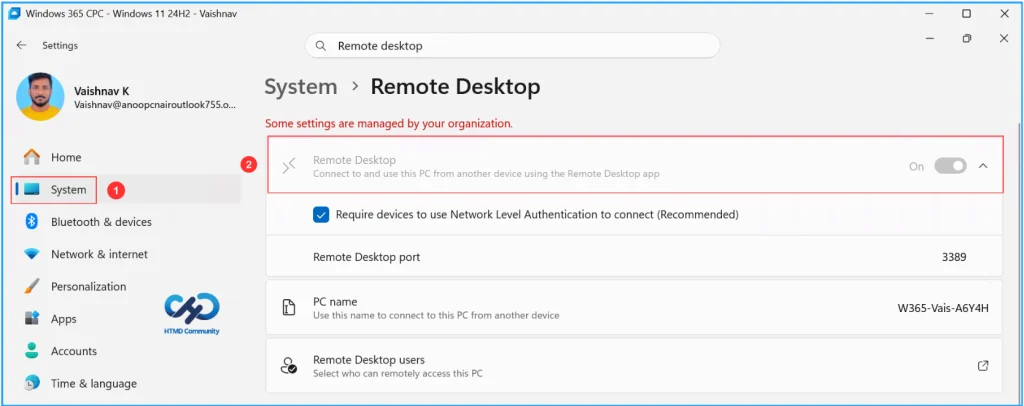Toggle the Remote Desktop On switch
The image size is (1024, 406).
pos(950,166)
